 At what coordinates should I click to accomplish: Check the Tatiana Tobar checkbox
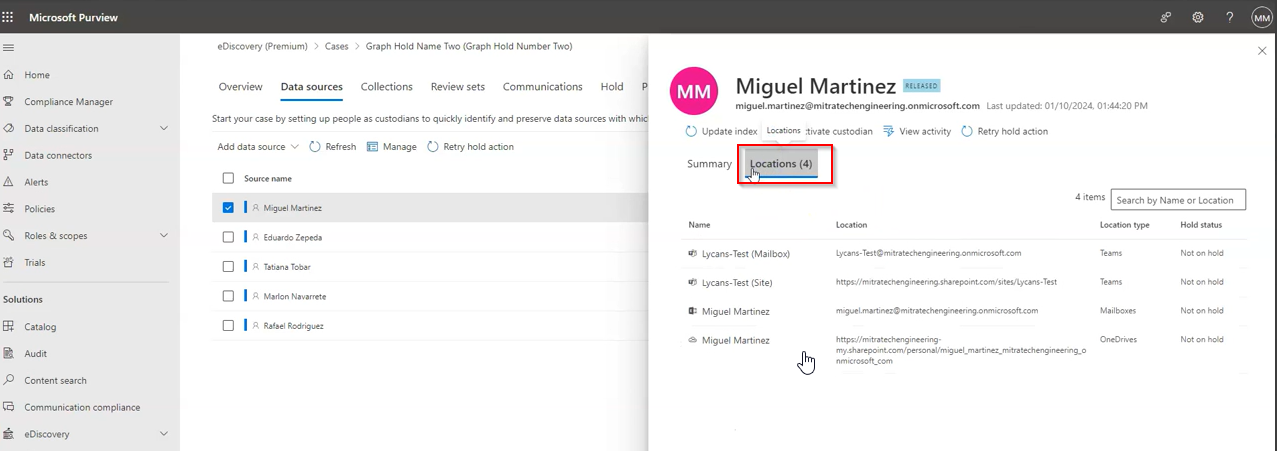coord(228,267)
